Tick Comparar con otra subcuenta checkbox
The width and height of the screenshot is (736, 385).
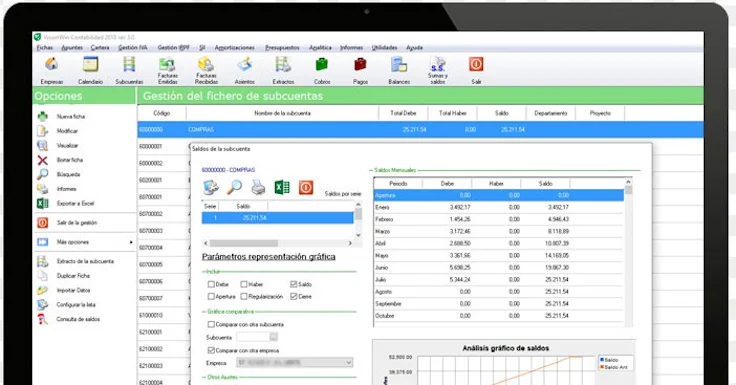pyautogui.click(x=211, y=324)
